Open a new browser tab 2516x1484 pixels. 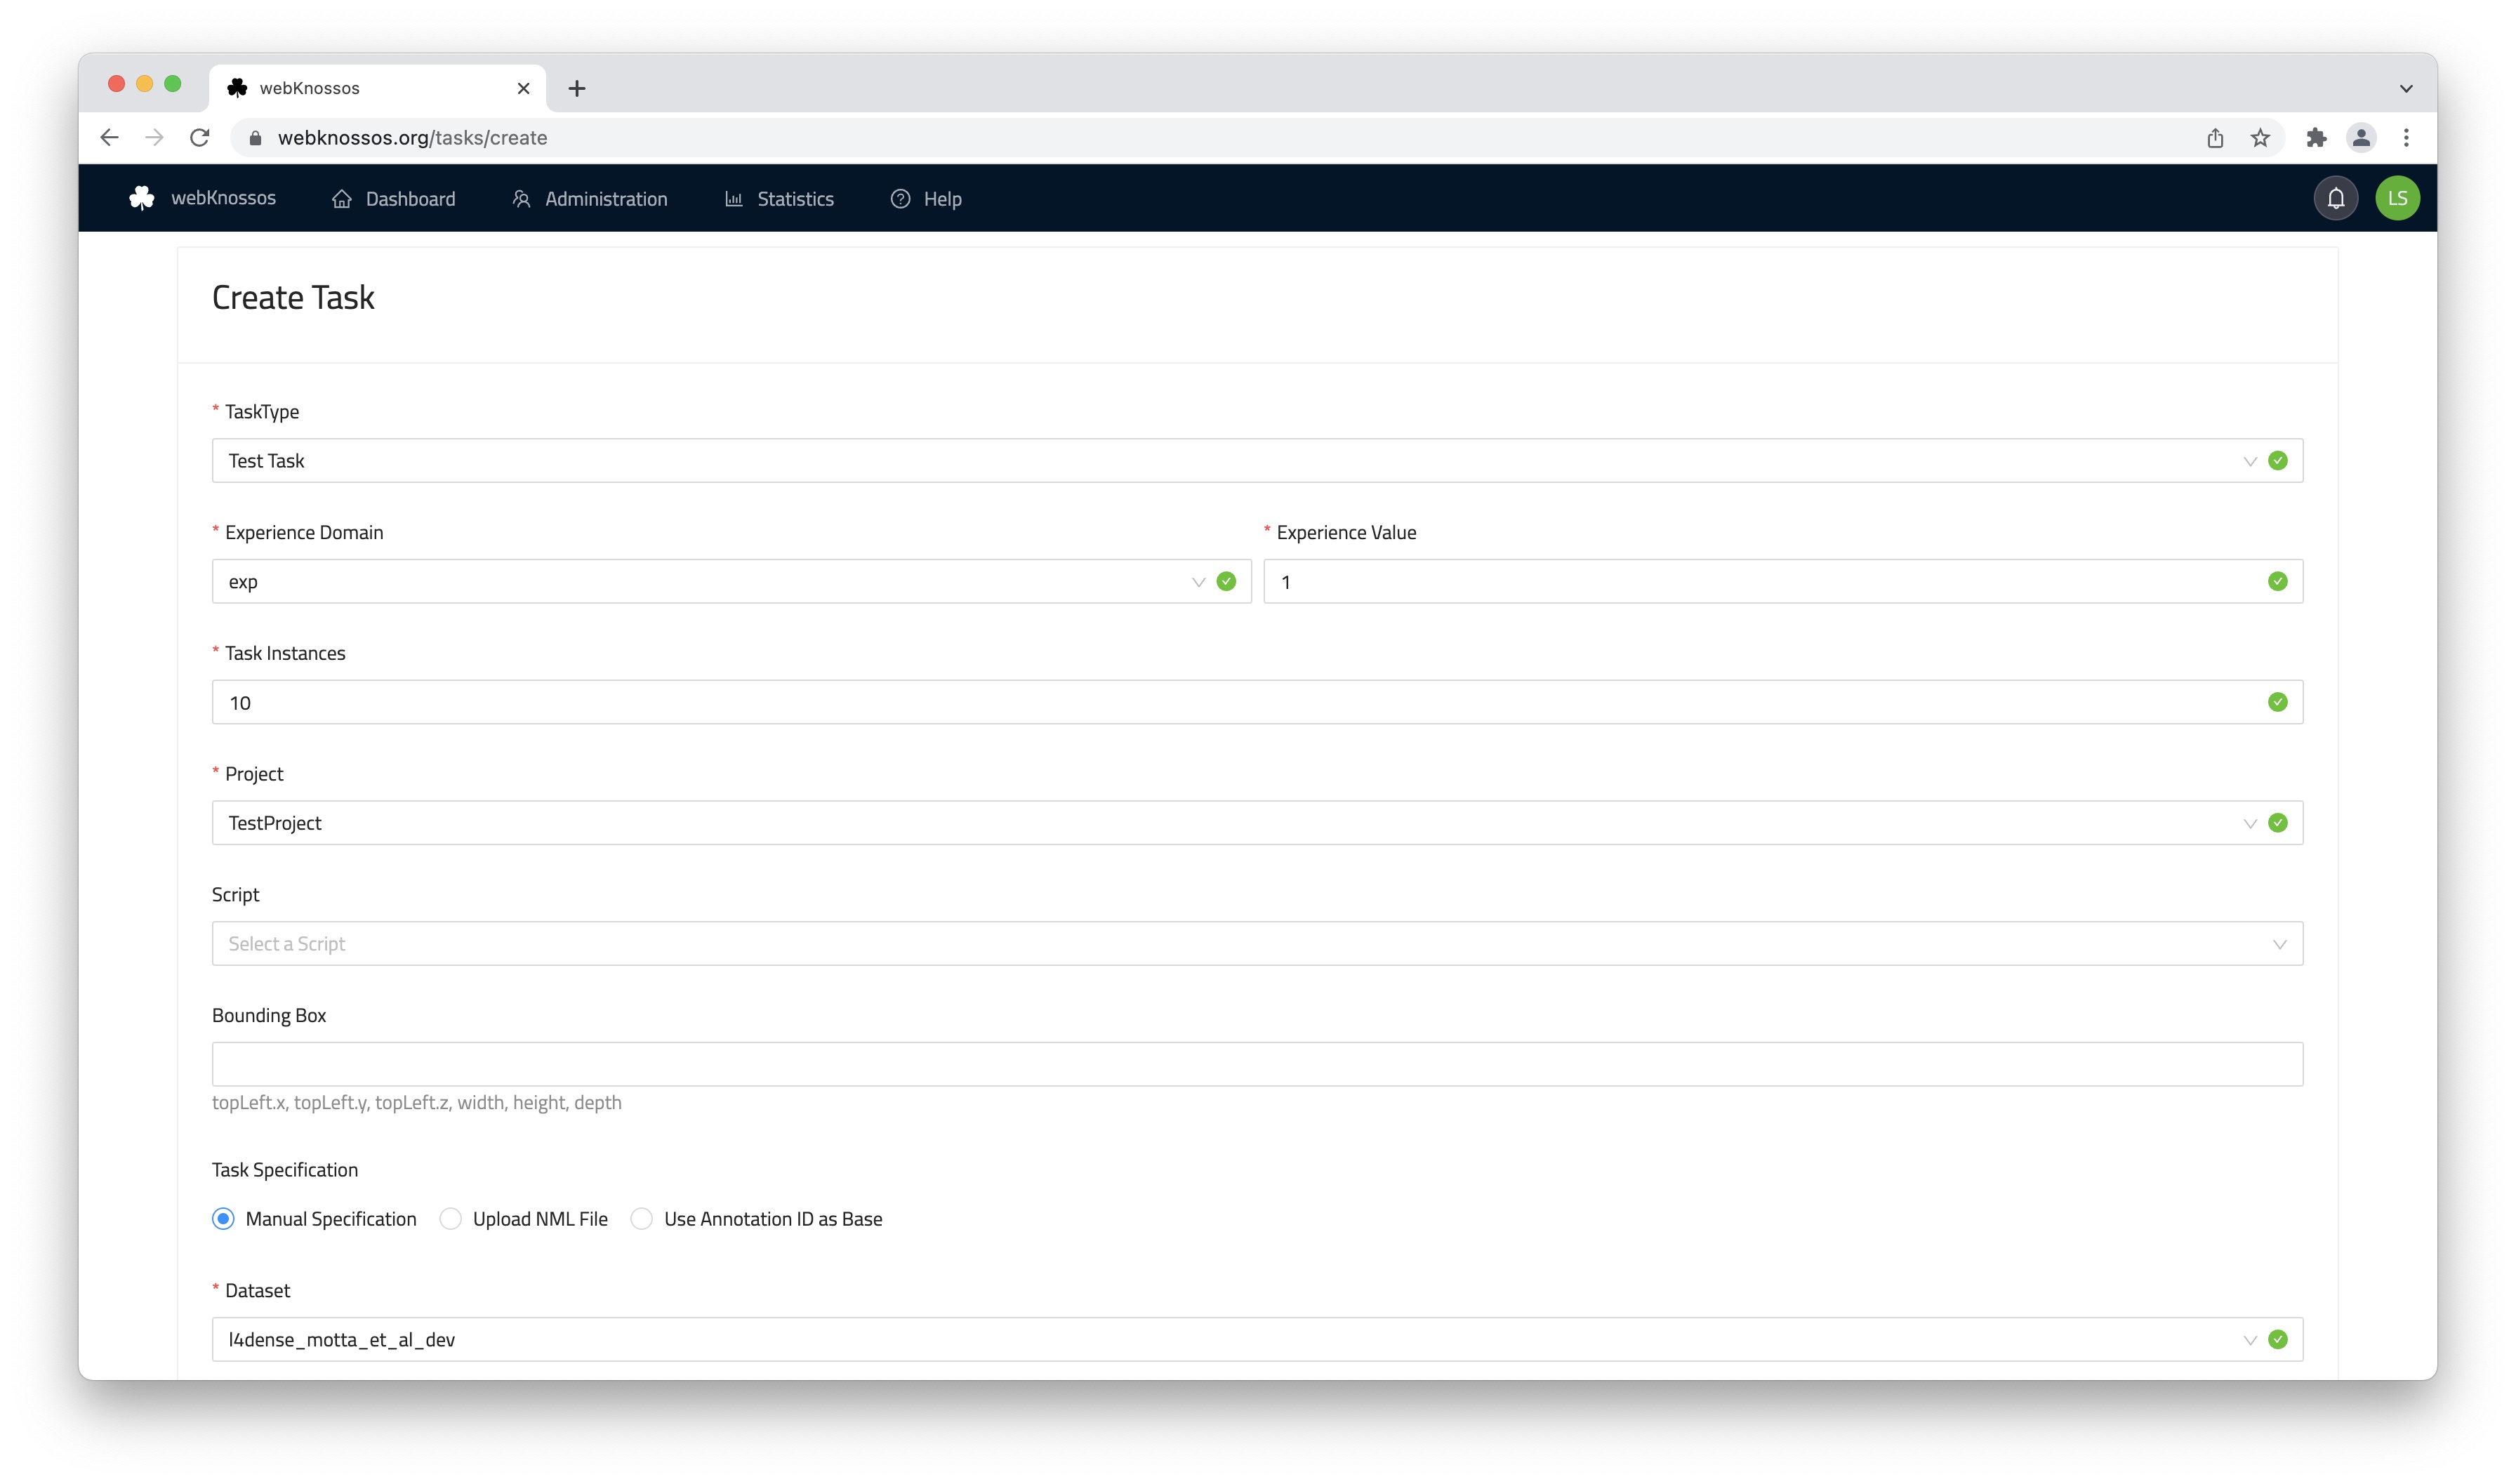pyautogui.click(x=577, y=88)
